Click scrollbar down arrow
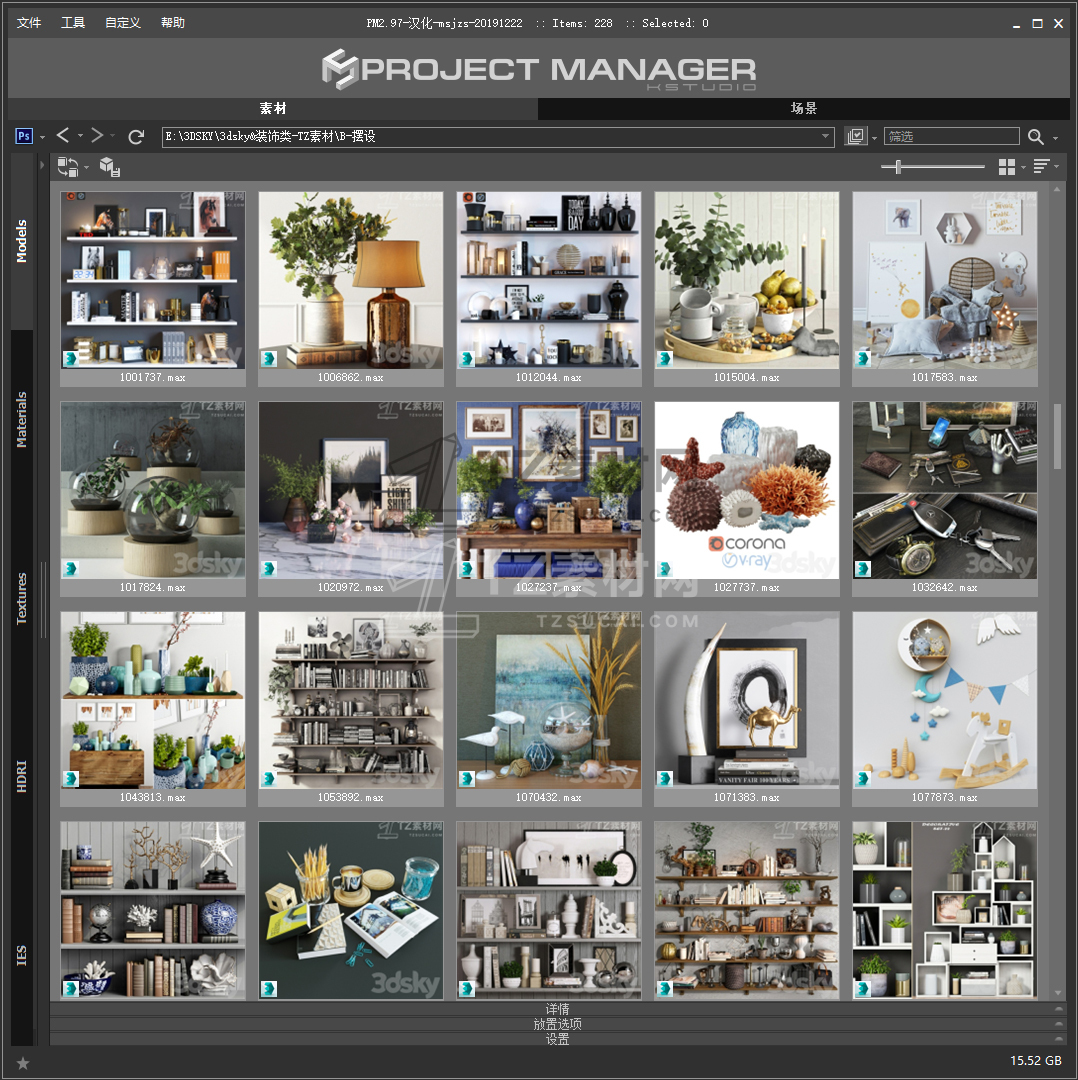The image size is (1078, 1080). [x=1057, y=993]
